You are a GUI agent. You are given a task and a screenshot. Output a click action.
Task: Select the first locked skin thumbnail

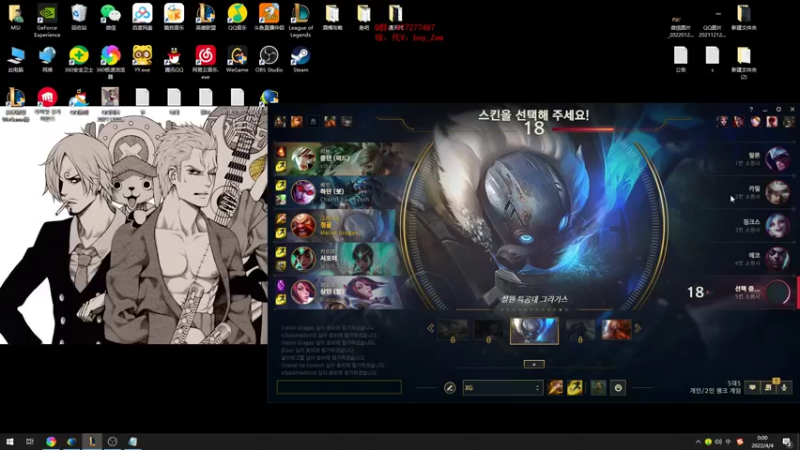point(453,330)
